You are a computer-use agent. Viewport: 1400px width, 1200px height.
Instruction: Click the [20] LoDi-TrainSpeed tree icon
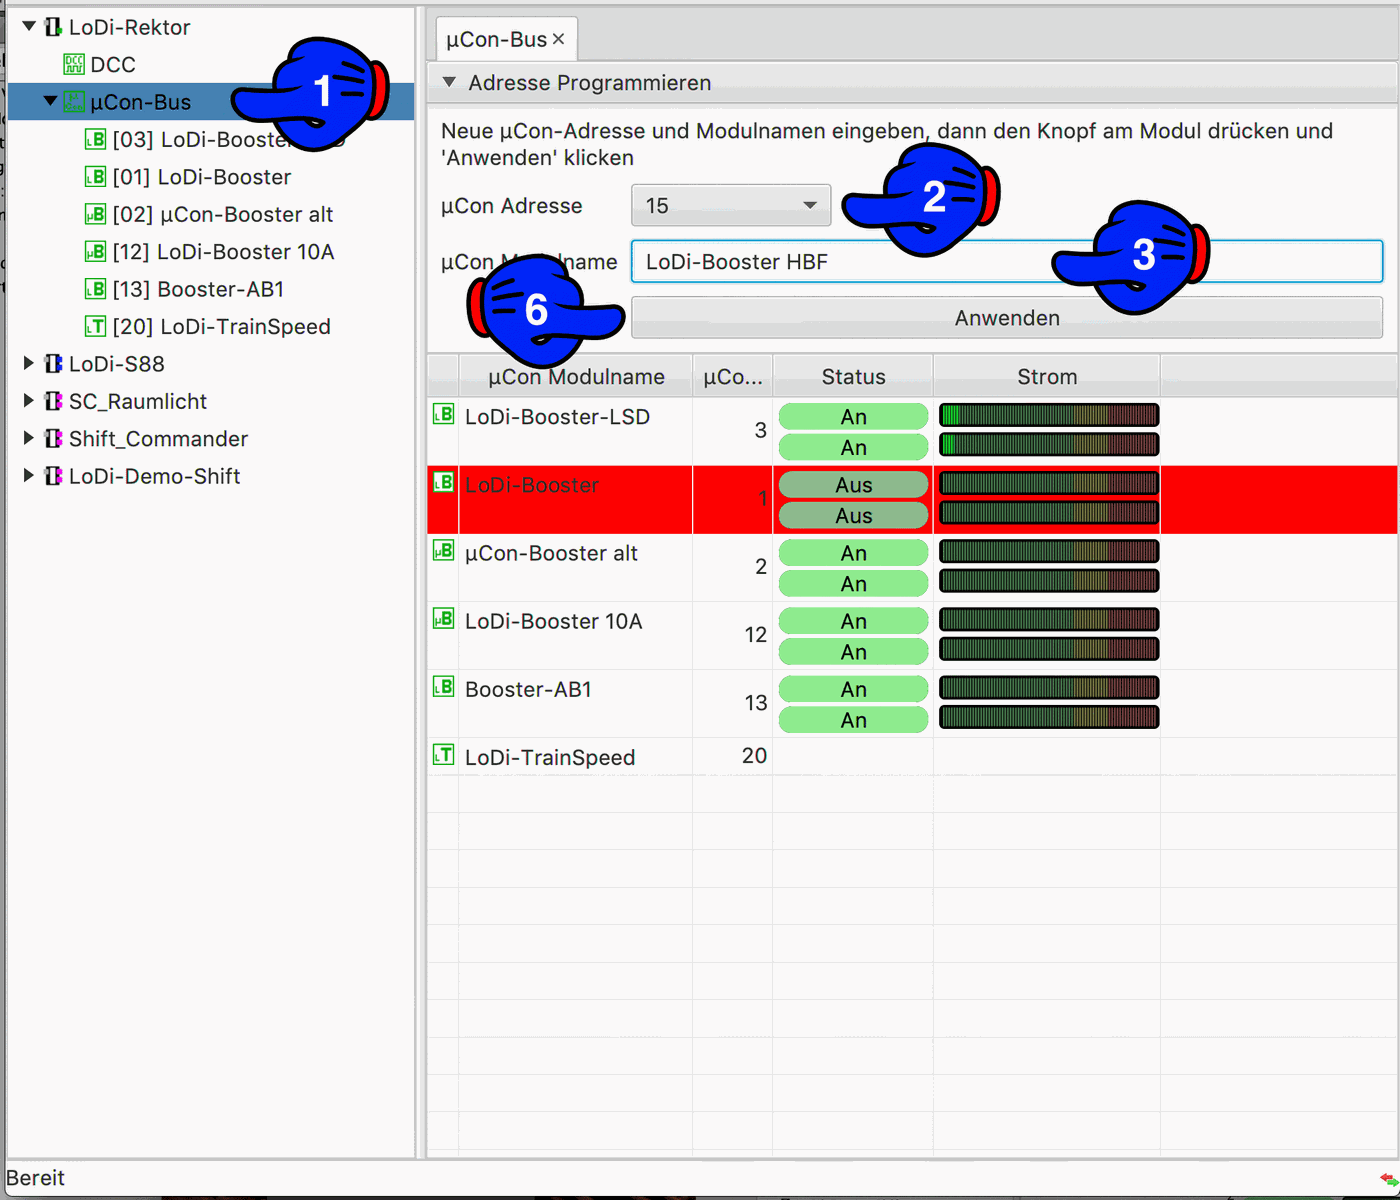coord(95,327)
